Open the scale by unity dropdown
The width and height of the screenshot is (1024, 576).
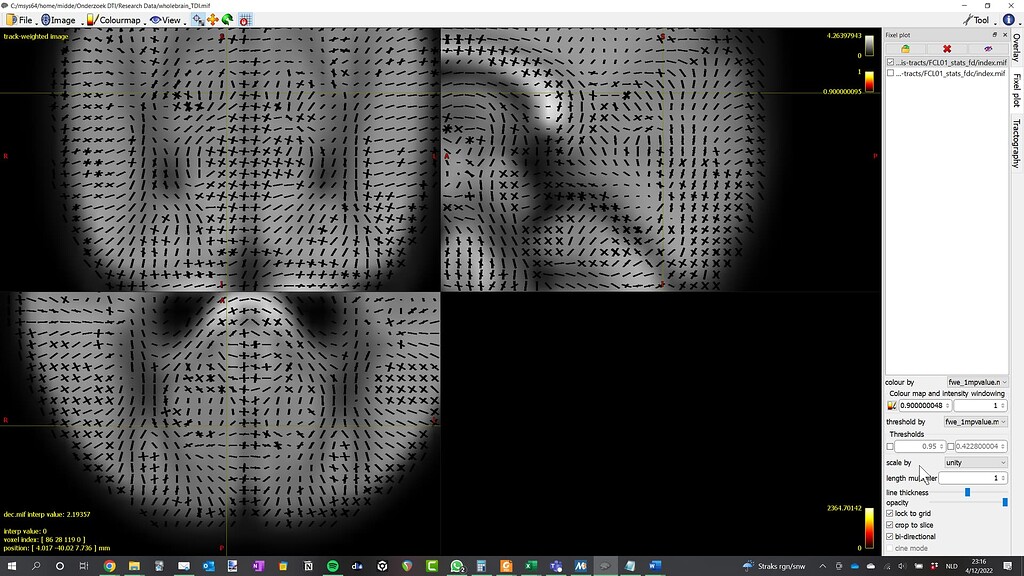click(x=976, y=463)
